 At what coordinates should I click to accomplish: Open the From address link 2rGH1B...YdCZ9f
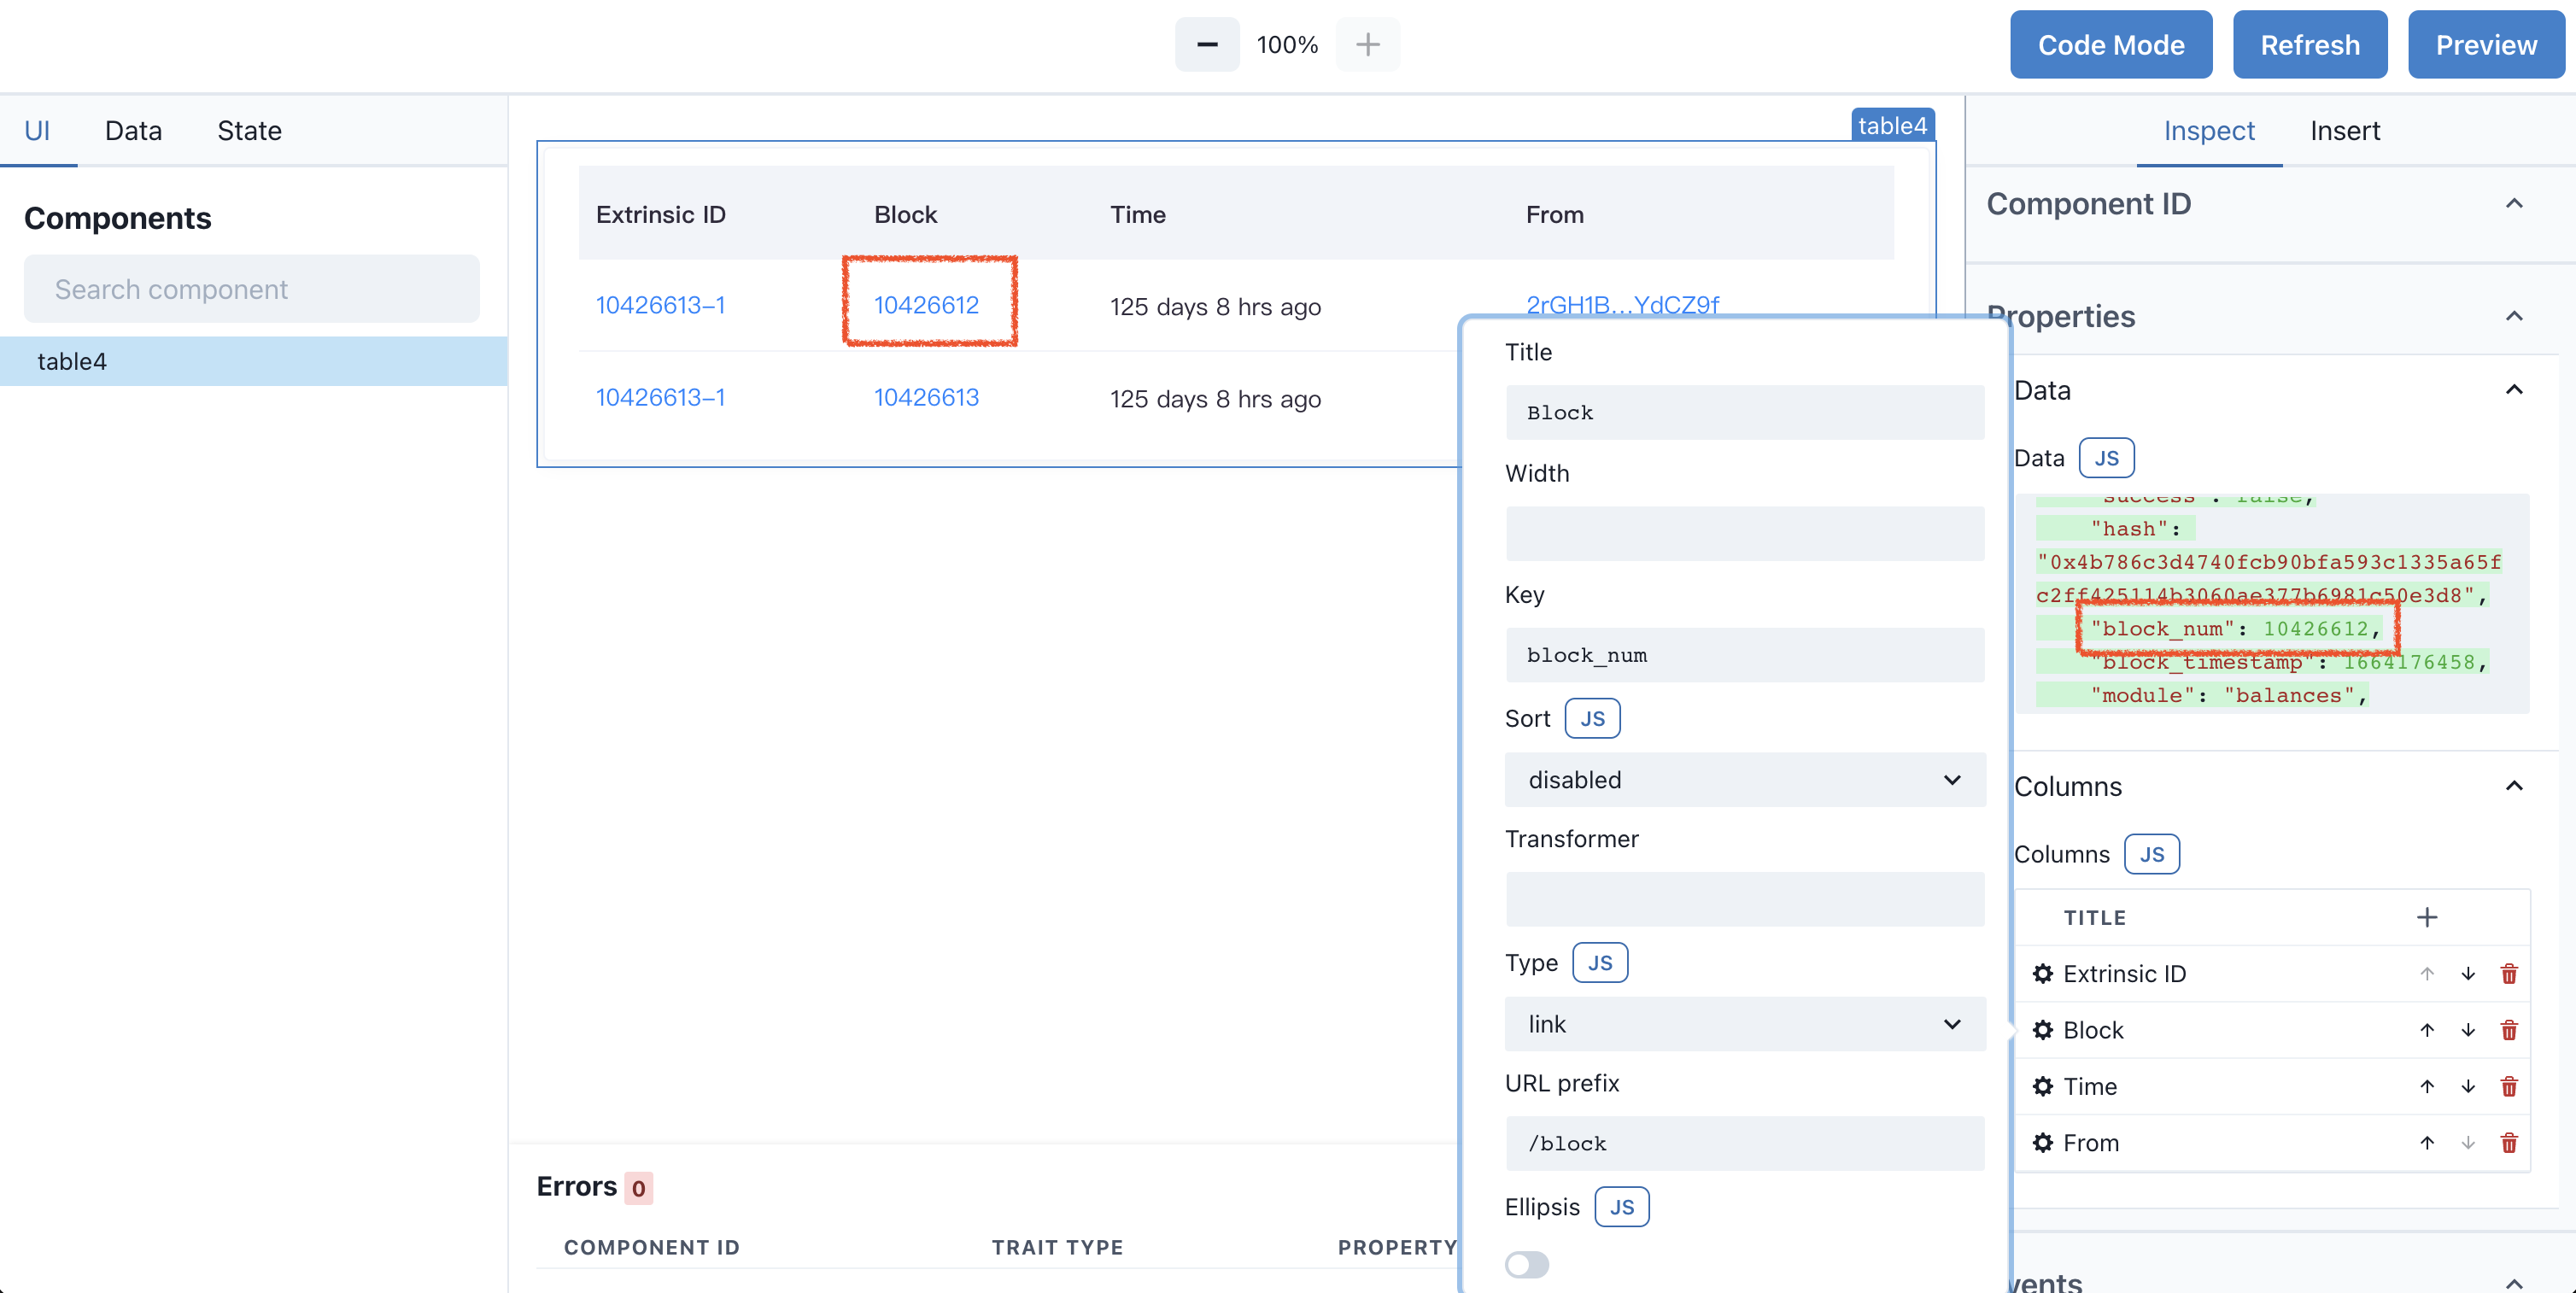[1621, 304]
